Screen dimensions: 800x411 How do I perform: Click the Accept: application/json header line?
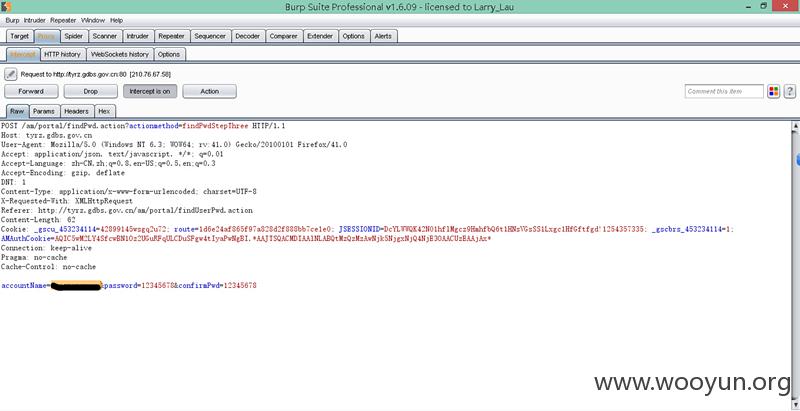tap(112, 154)
